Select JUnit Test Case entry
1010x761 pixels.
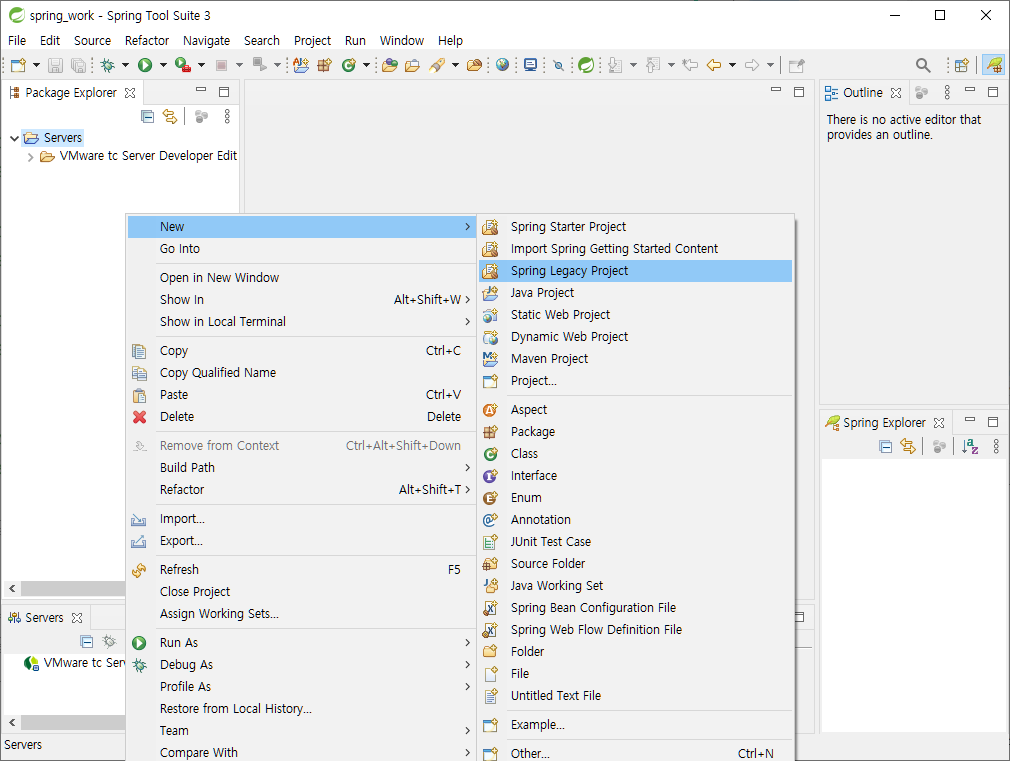(x=635, y=542)
